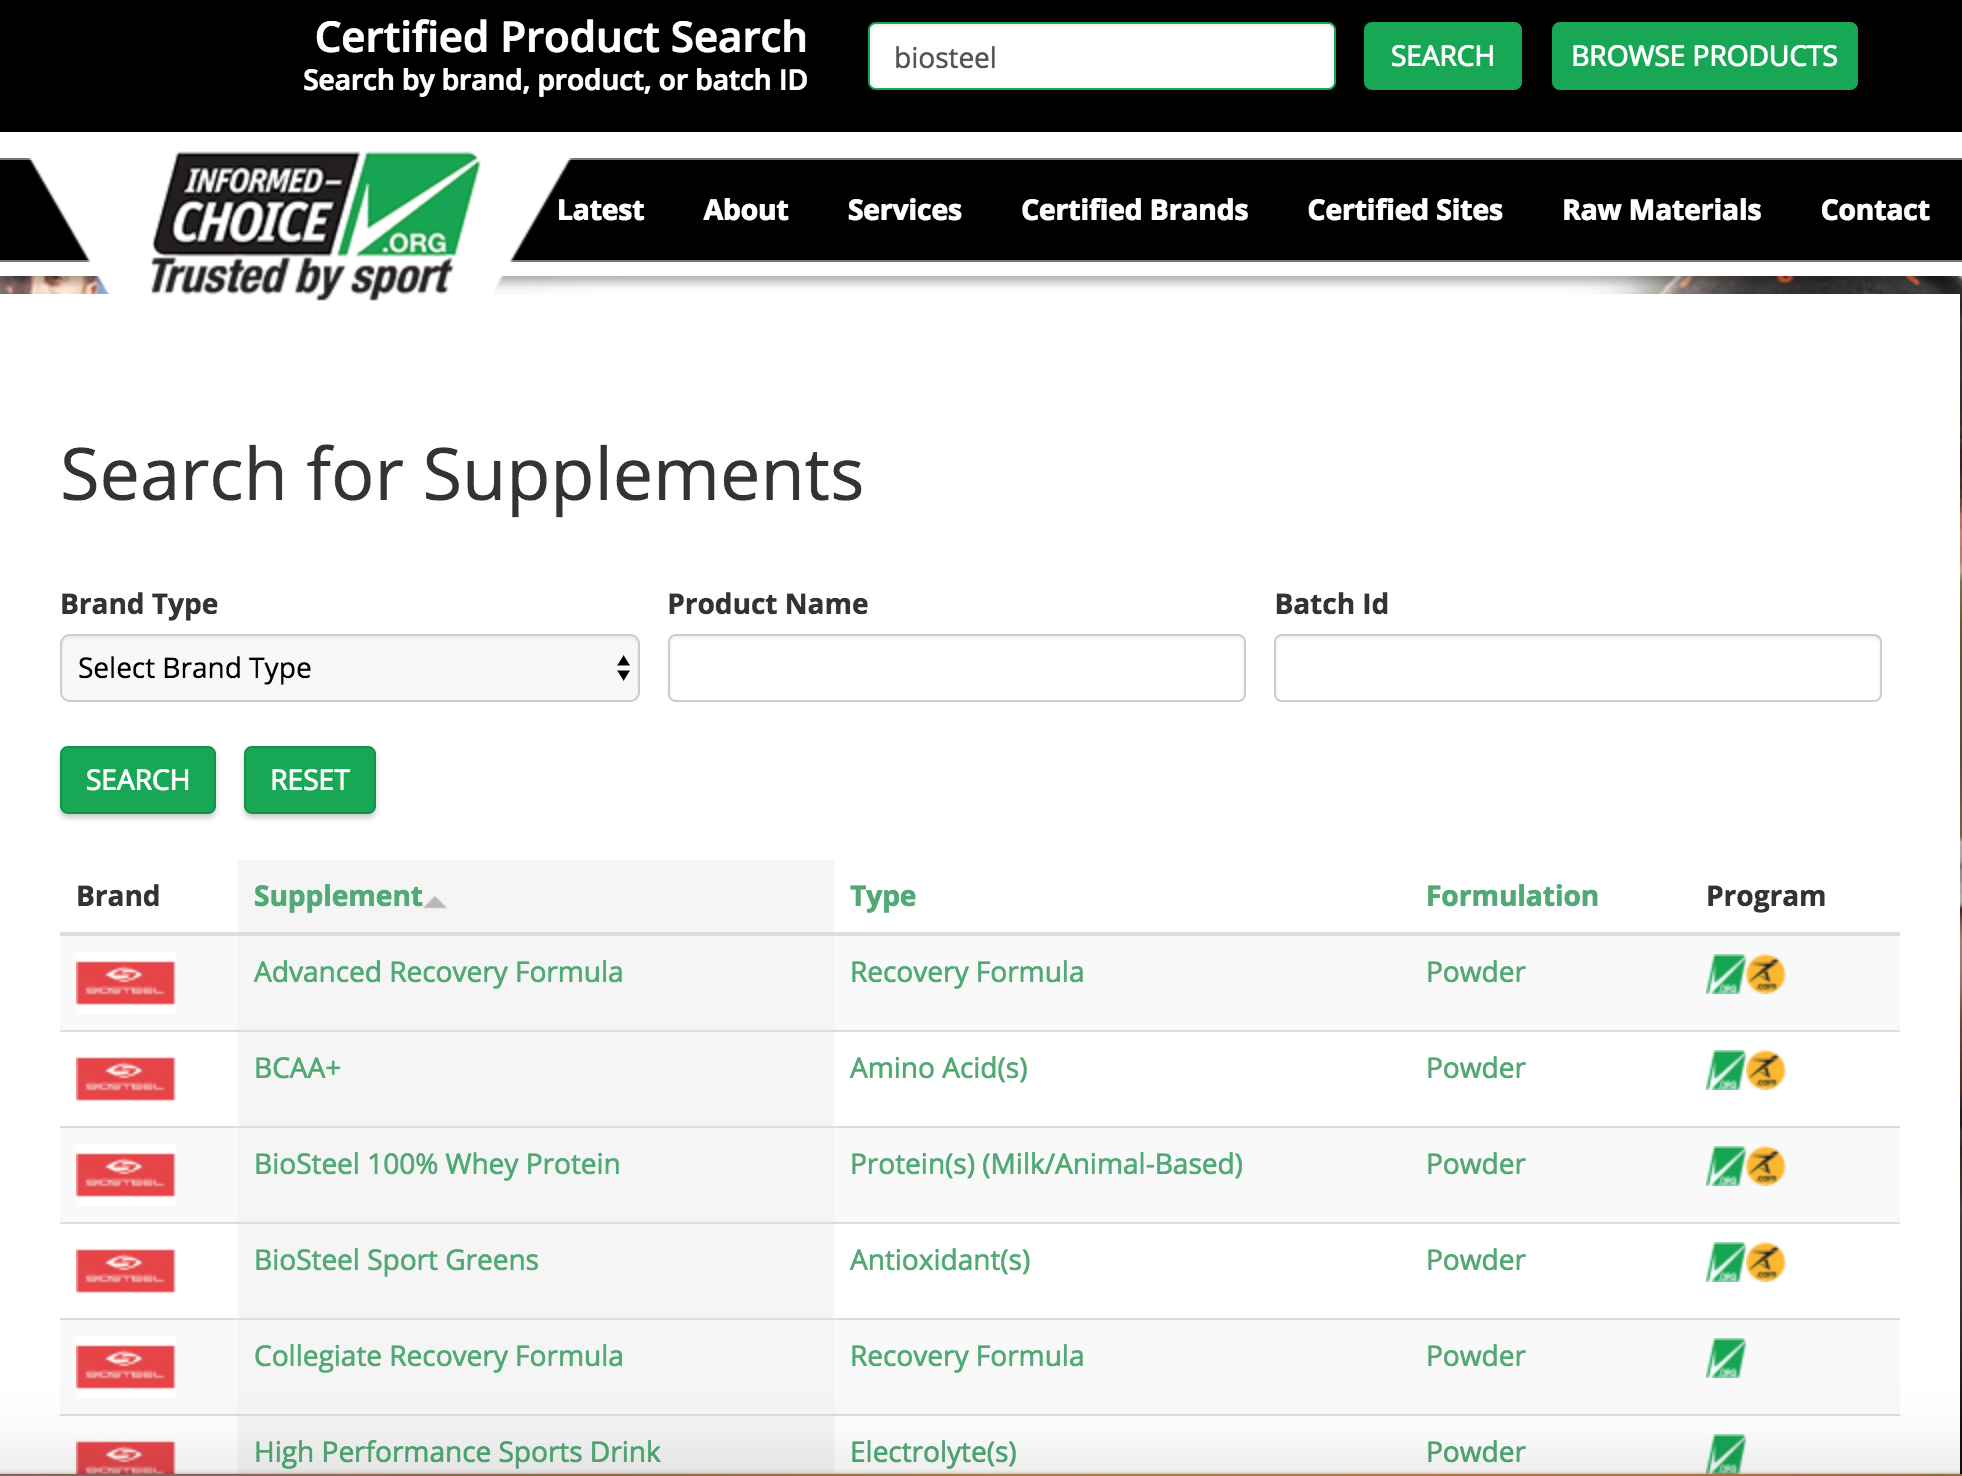
Task: Click orange Informed-Sport icon for BioSteel Sport Greens
Action: pos(1766,1262)
